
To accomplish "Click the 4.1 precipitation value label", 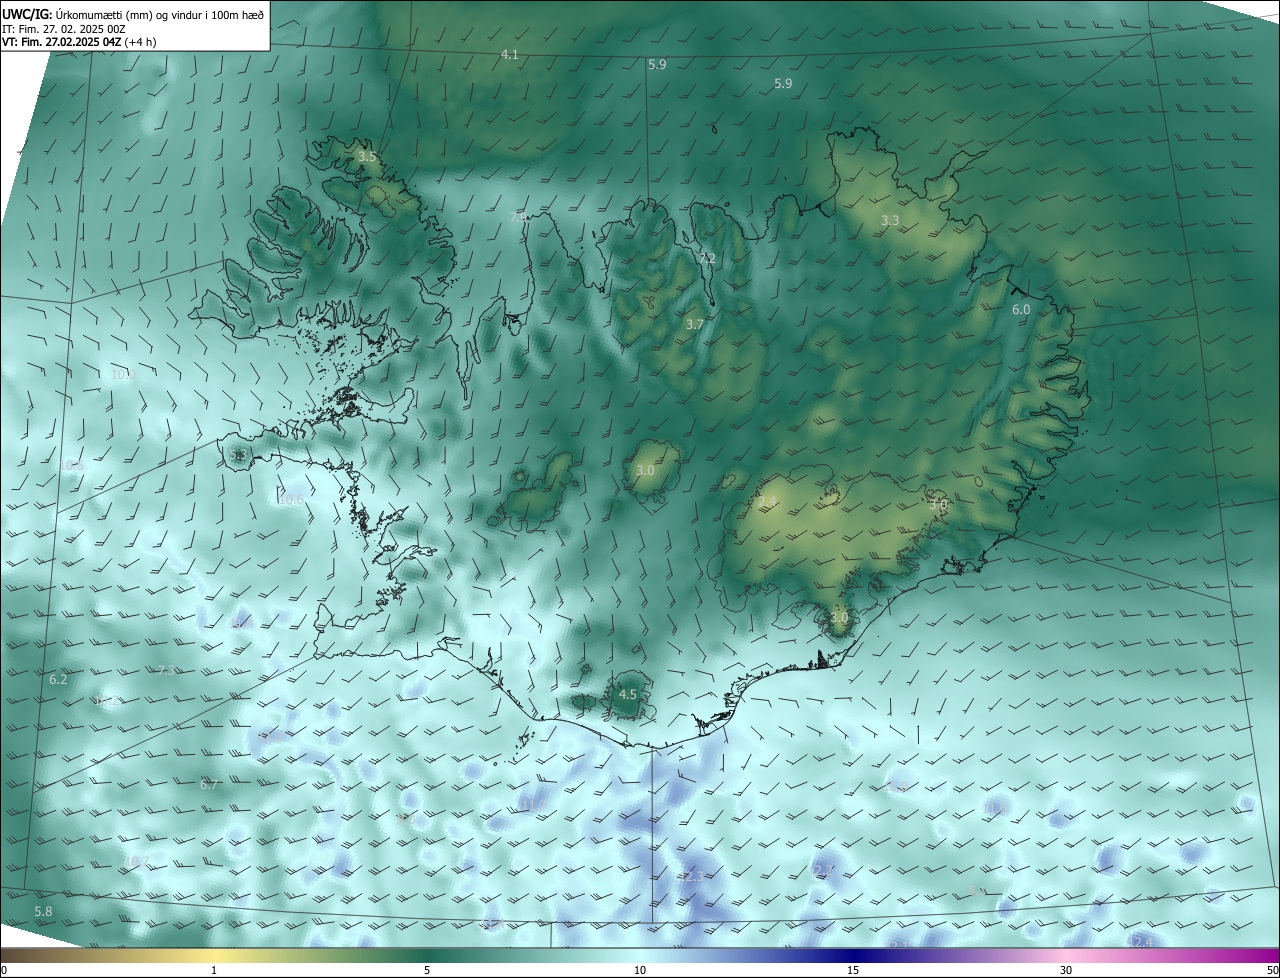I will click(x=510, y=54).
